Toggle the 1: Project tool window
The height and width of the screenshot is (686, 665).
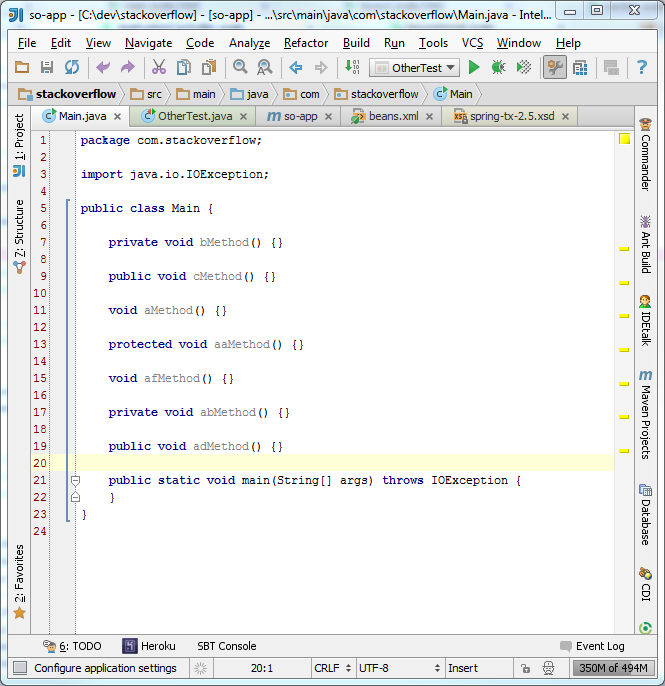pos(19,145)
